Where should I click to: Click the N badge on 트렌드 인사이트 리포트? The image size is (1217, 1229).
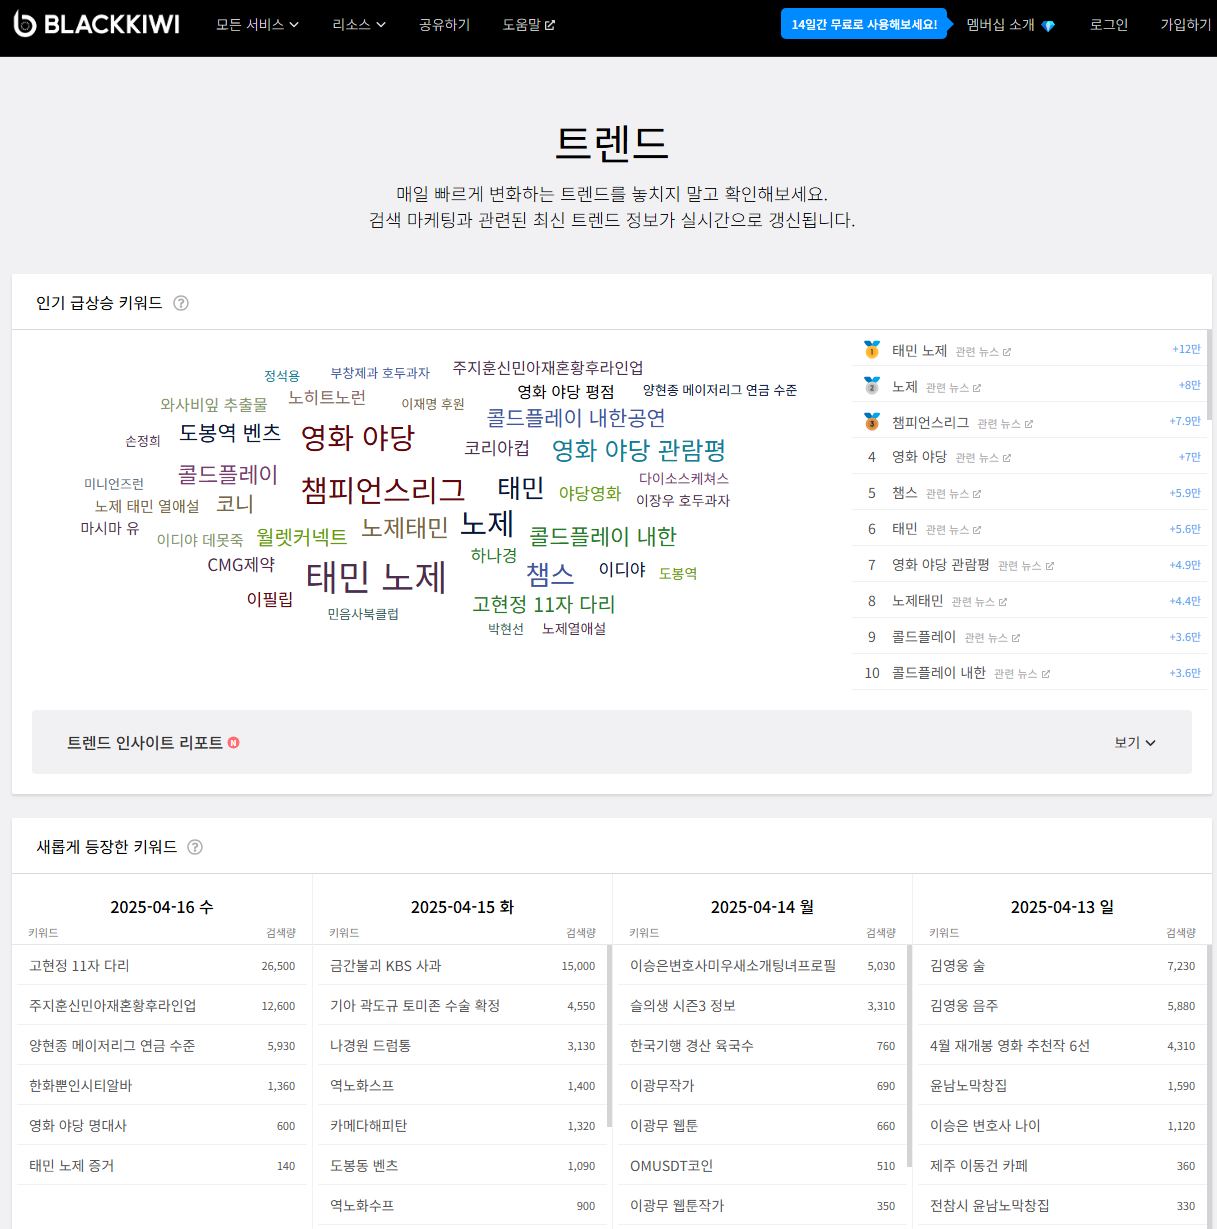(234, 742)
